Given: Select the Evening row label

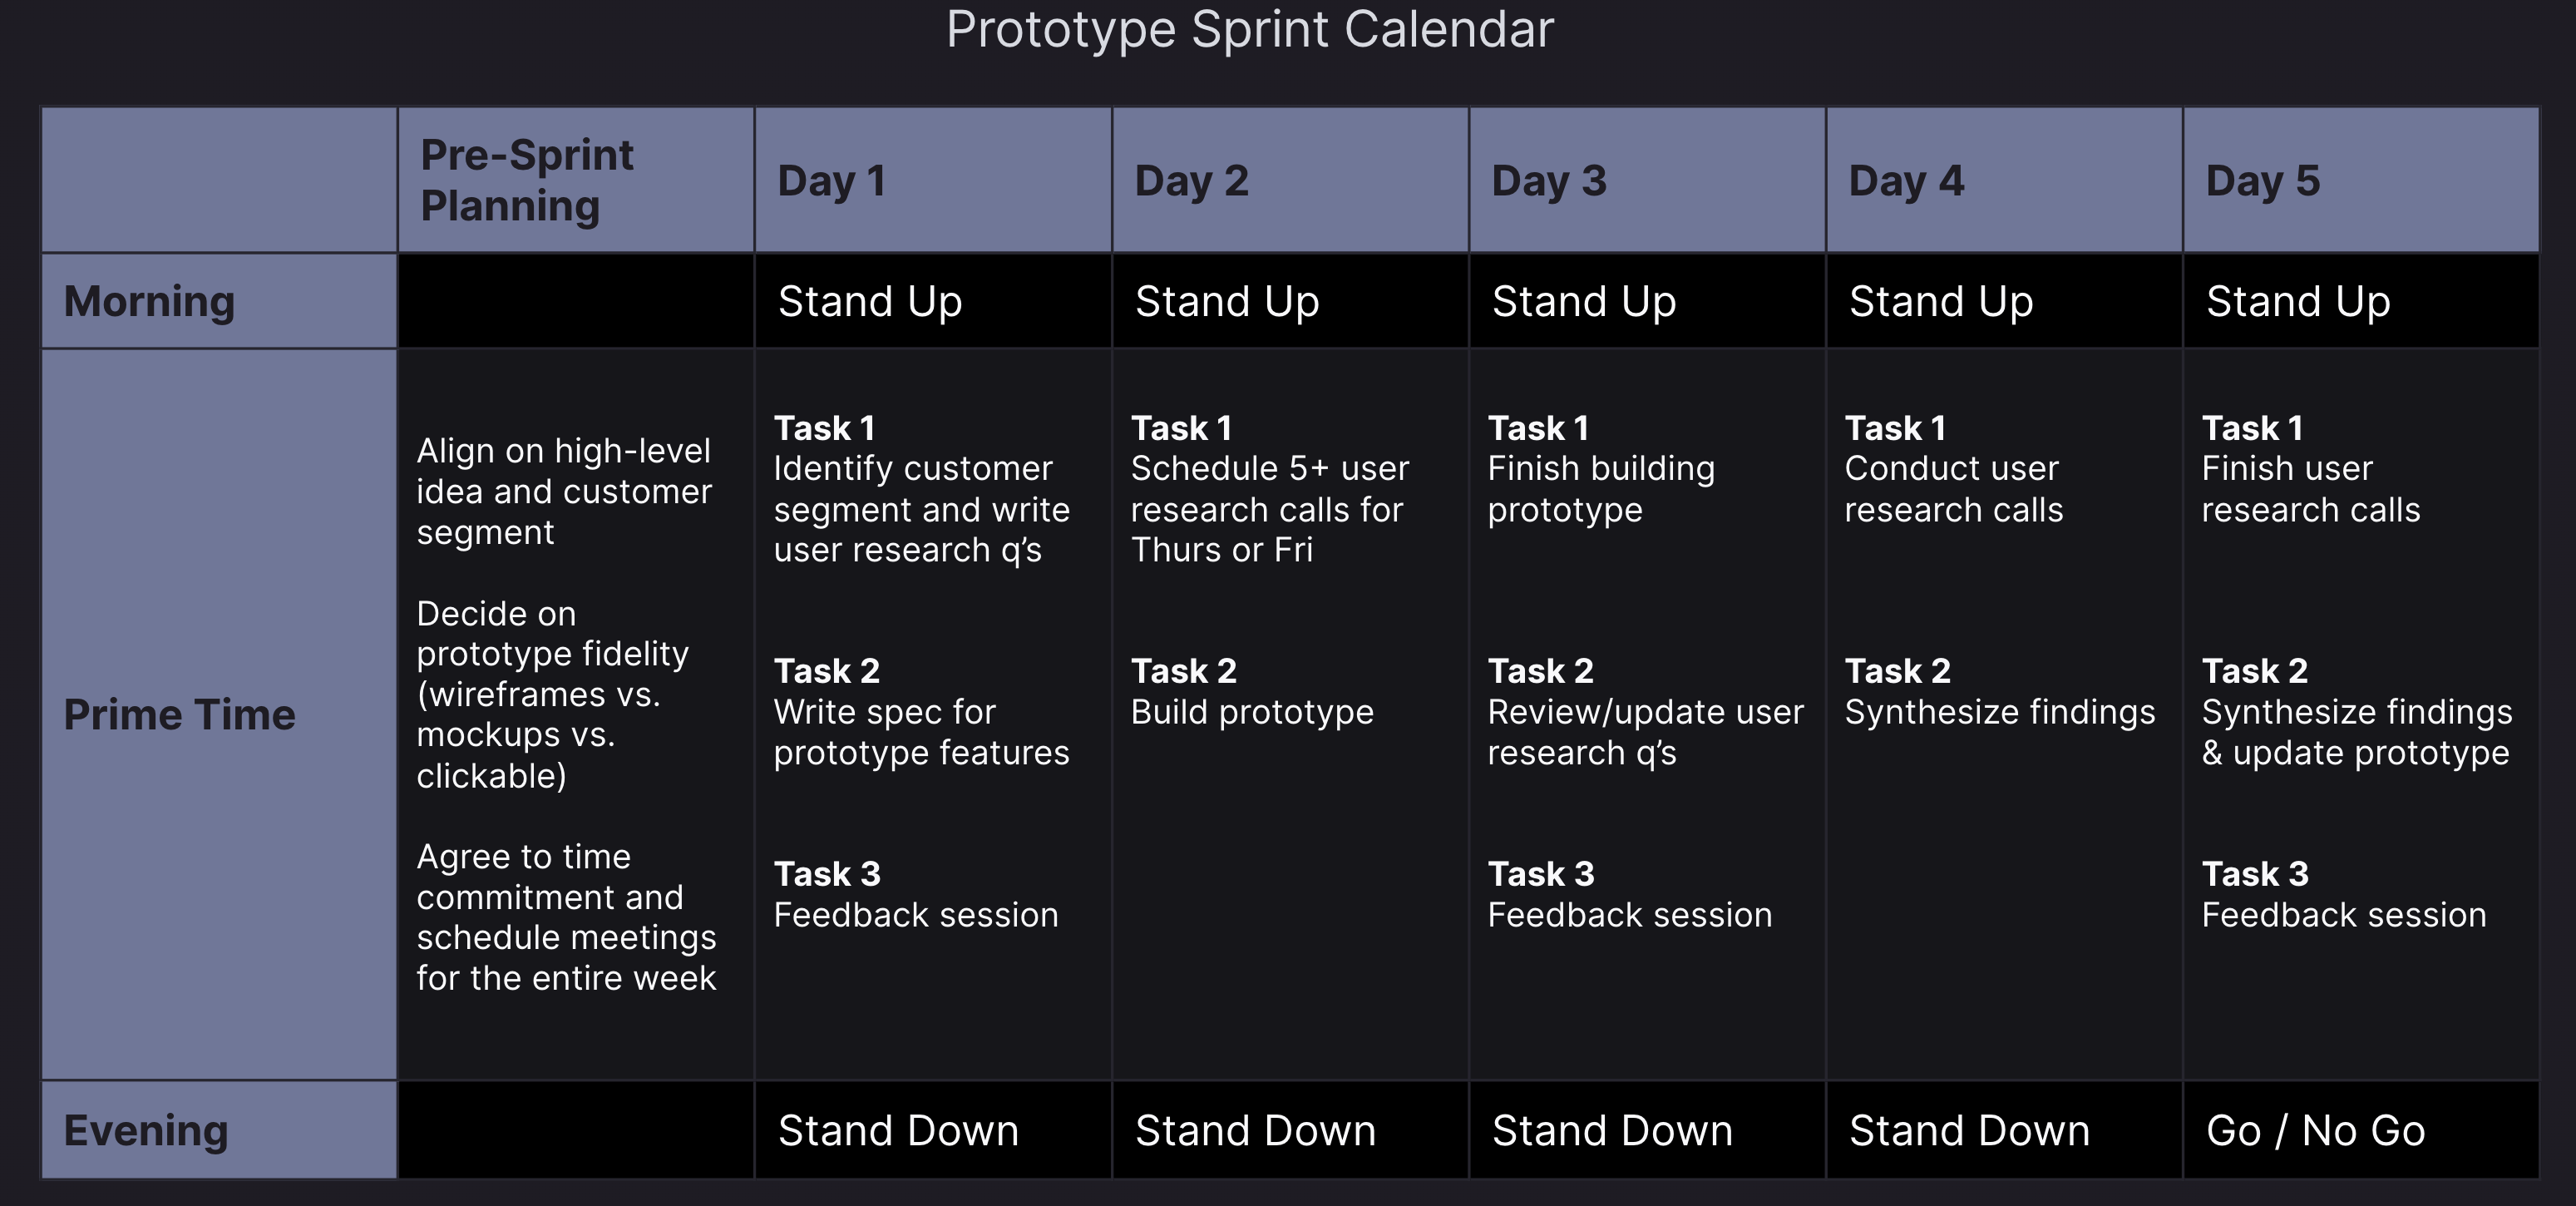Looking at the screenshot, I should pyautogui.click(x=146, y=1131).
